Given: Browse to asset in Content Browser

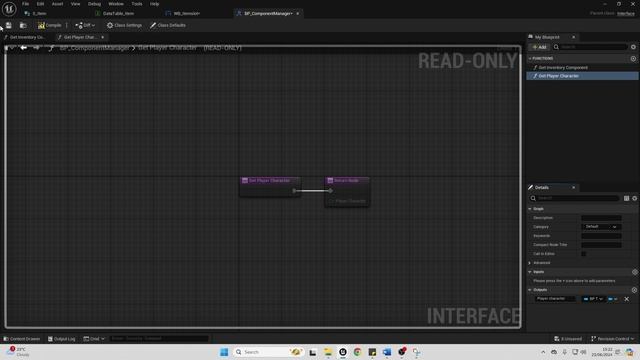Looking at the screenshot, I should (x=23, y=25).
